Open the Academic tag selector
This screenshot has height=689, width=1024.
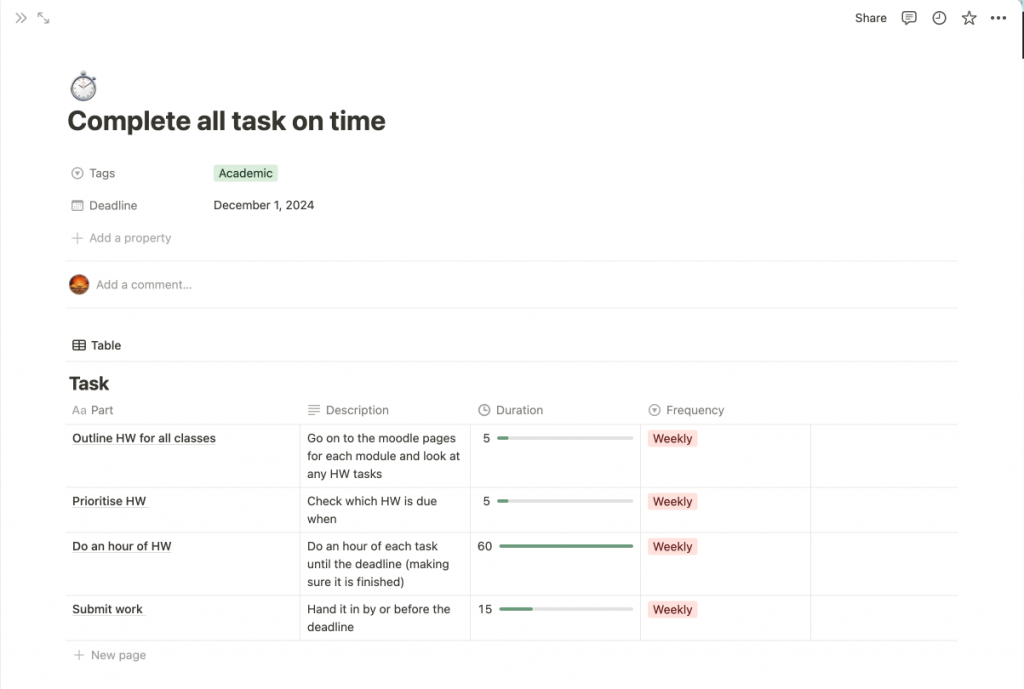[245, 173]
